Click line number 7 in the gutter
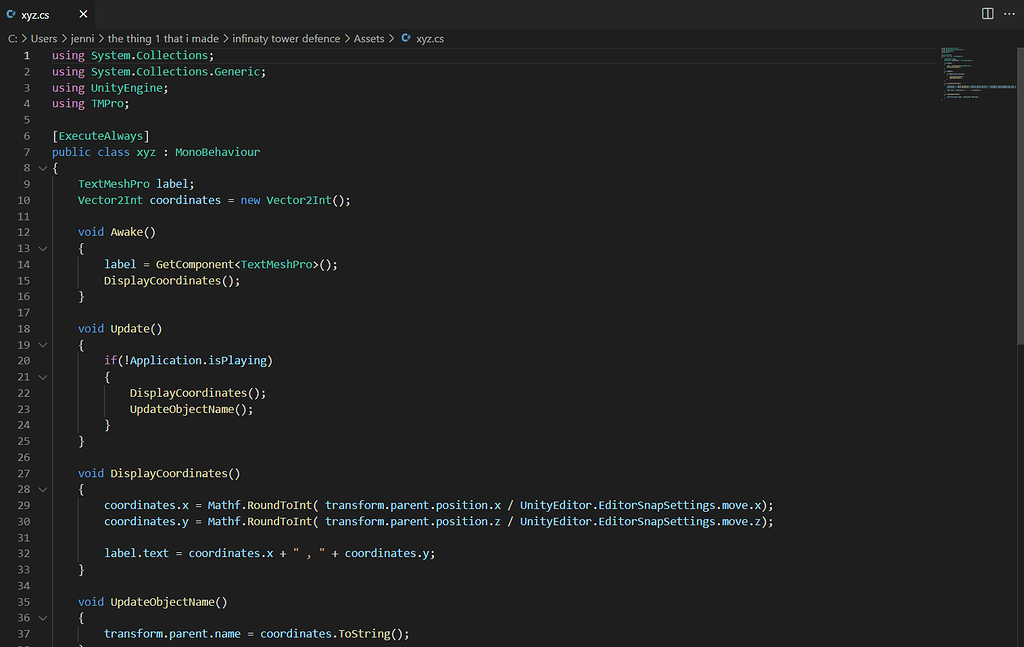This screenshot has width=1024, height=647. pyautogui.click(x=27, y=152)
